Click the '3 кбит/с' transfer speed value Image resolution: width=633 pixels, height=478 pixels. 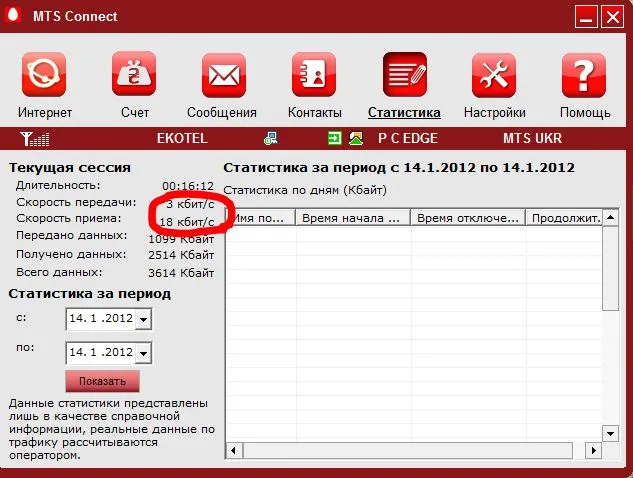[190, 204]
